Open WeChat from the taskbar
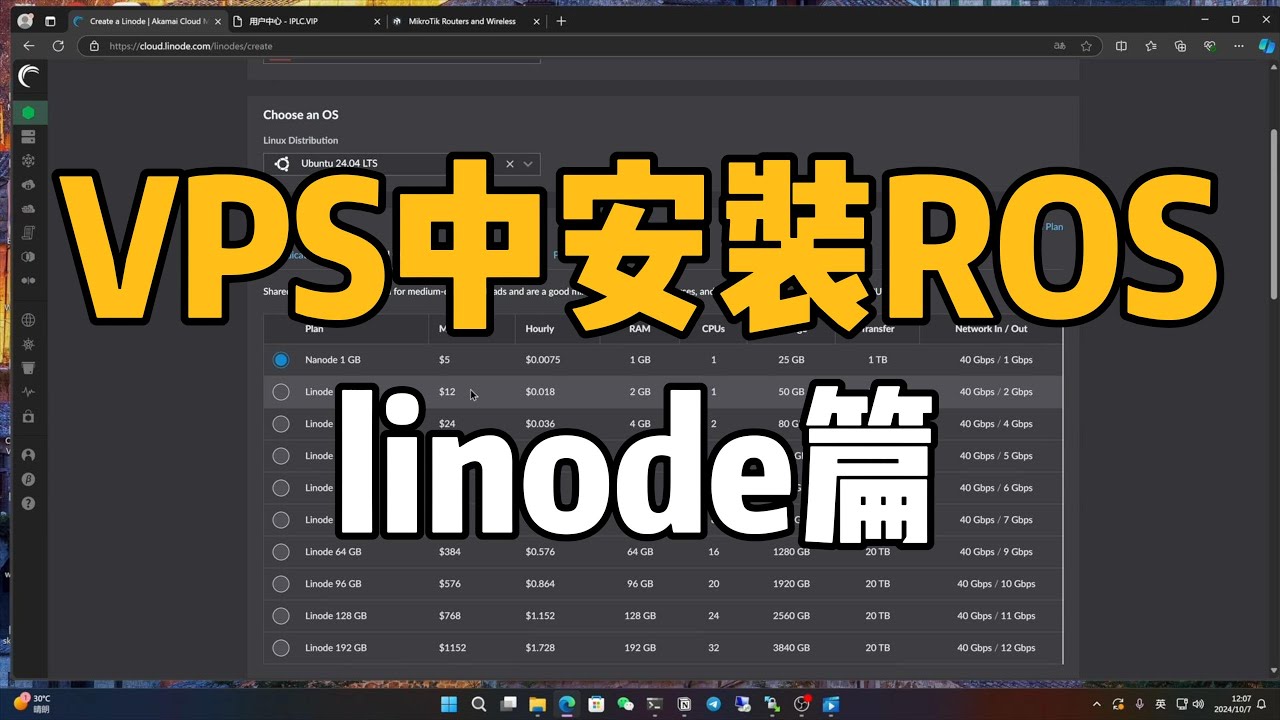The height and width of the screenshot is (720, 1280). point(625,704)
